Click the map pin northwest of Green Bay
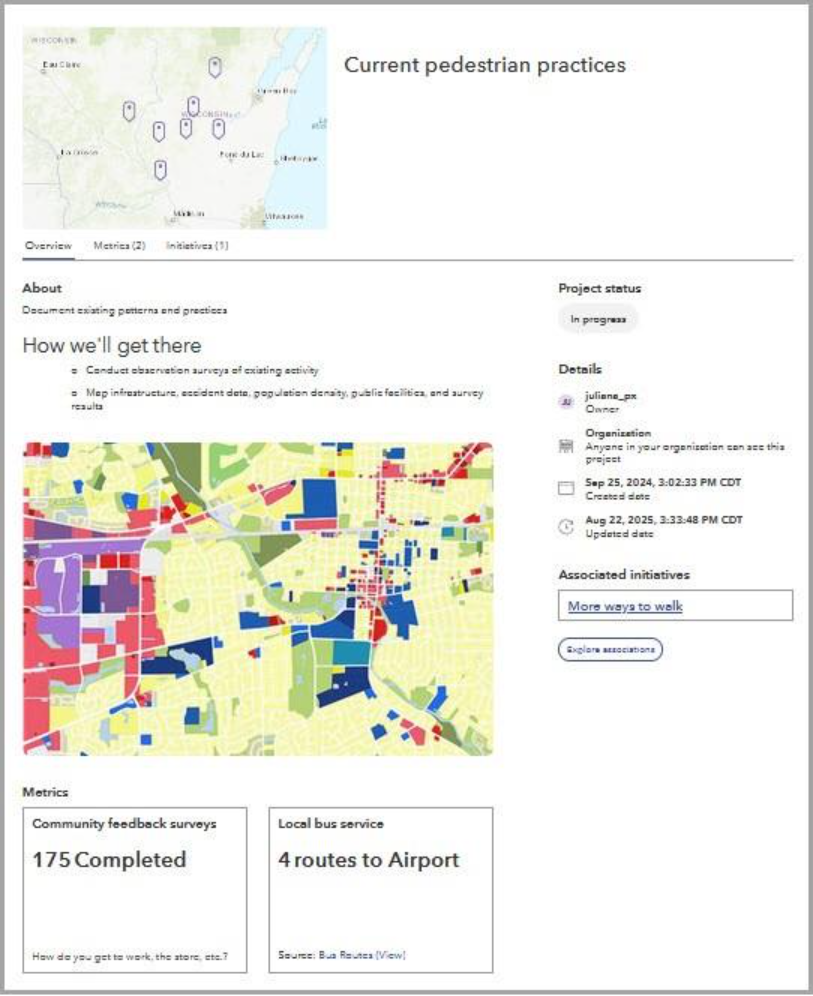The image size is (813, 996). point(214,67)
